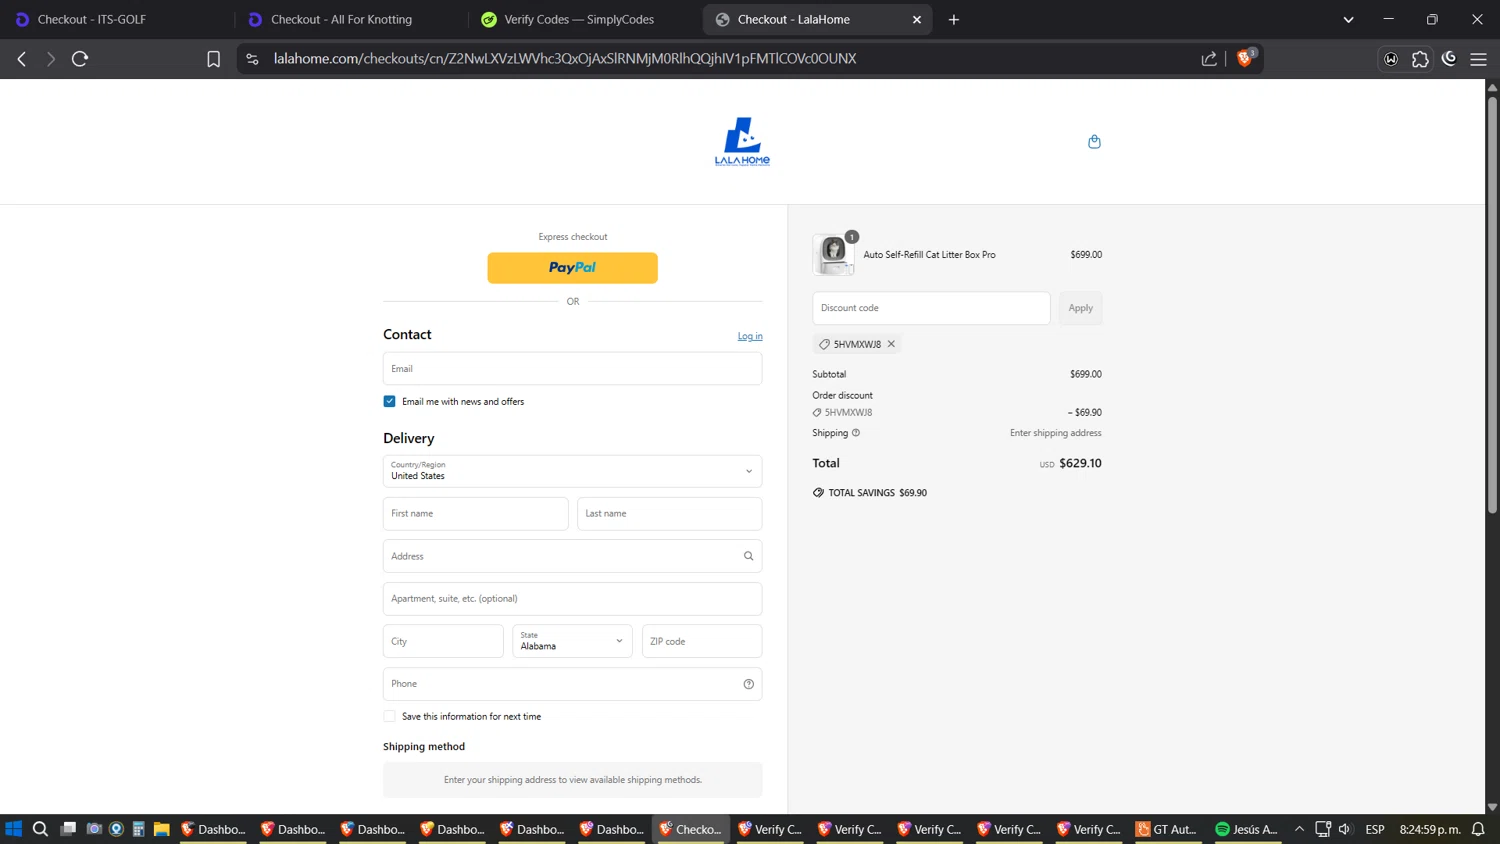Switch to Checkout - All For Knotting tab

tap(340, 19)
